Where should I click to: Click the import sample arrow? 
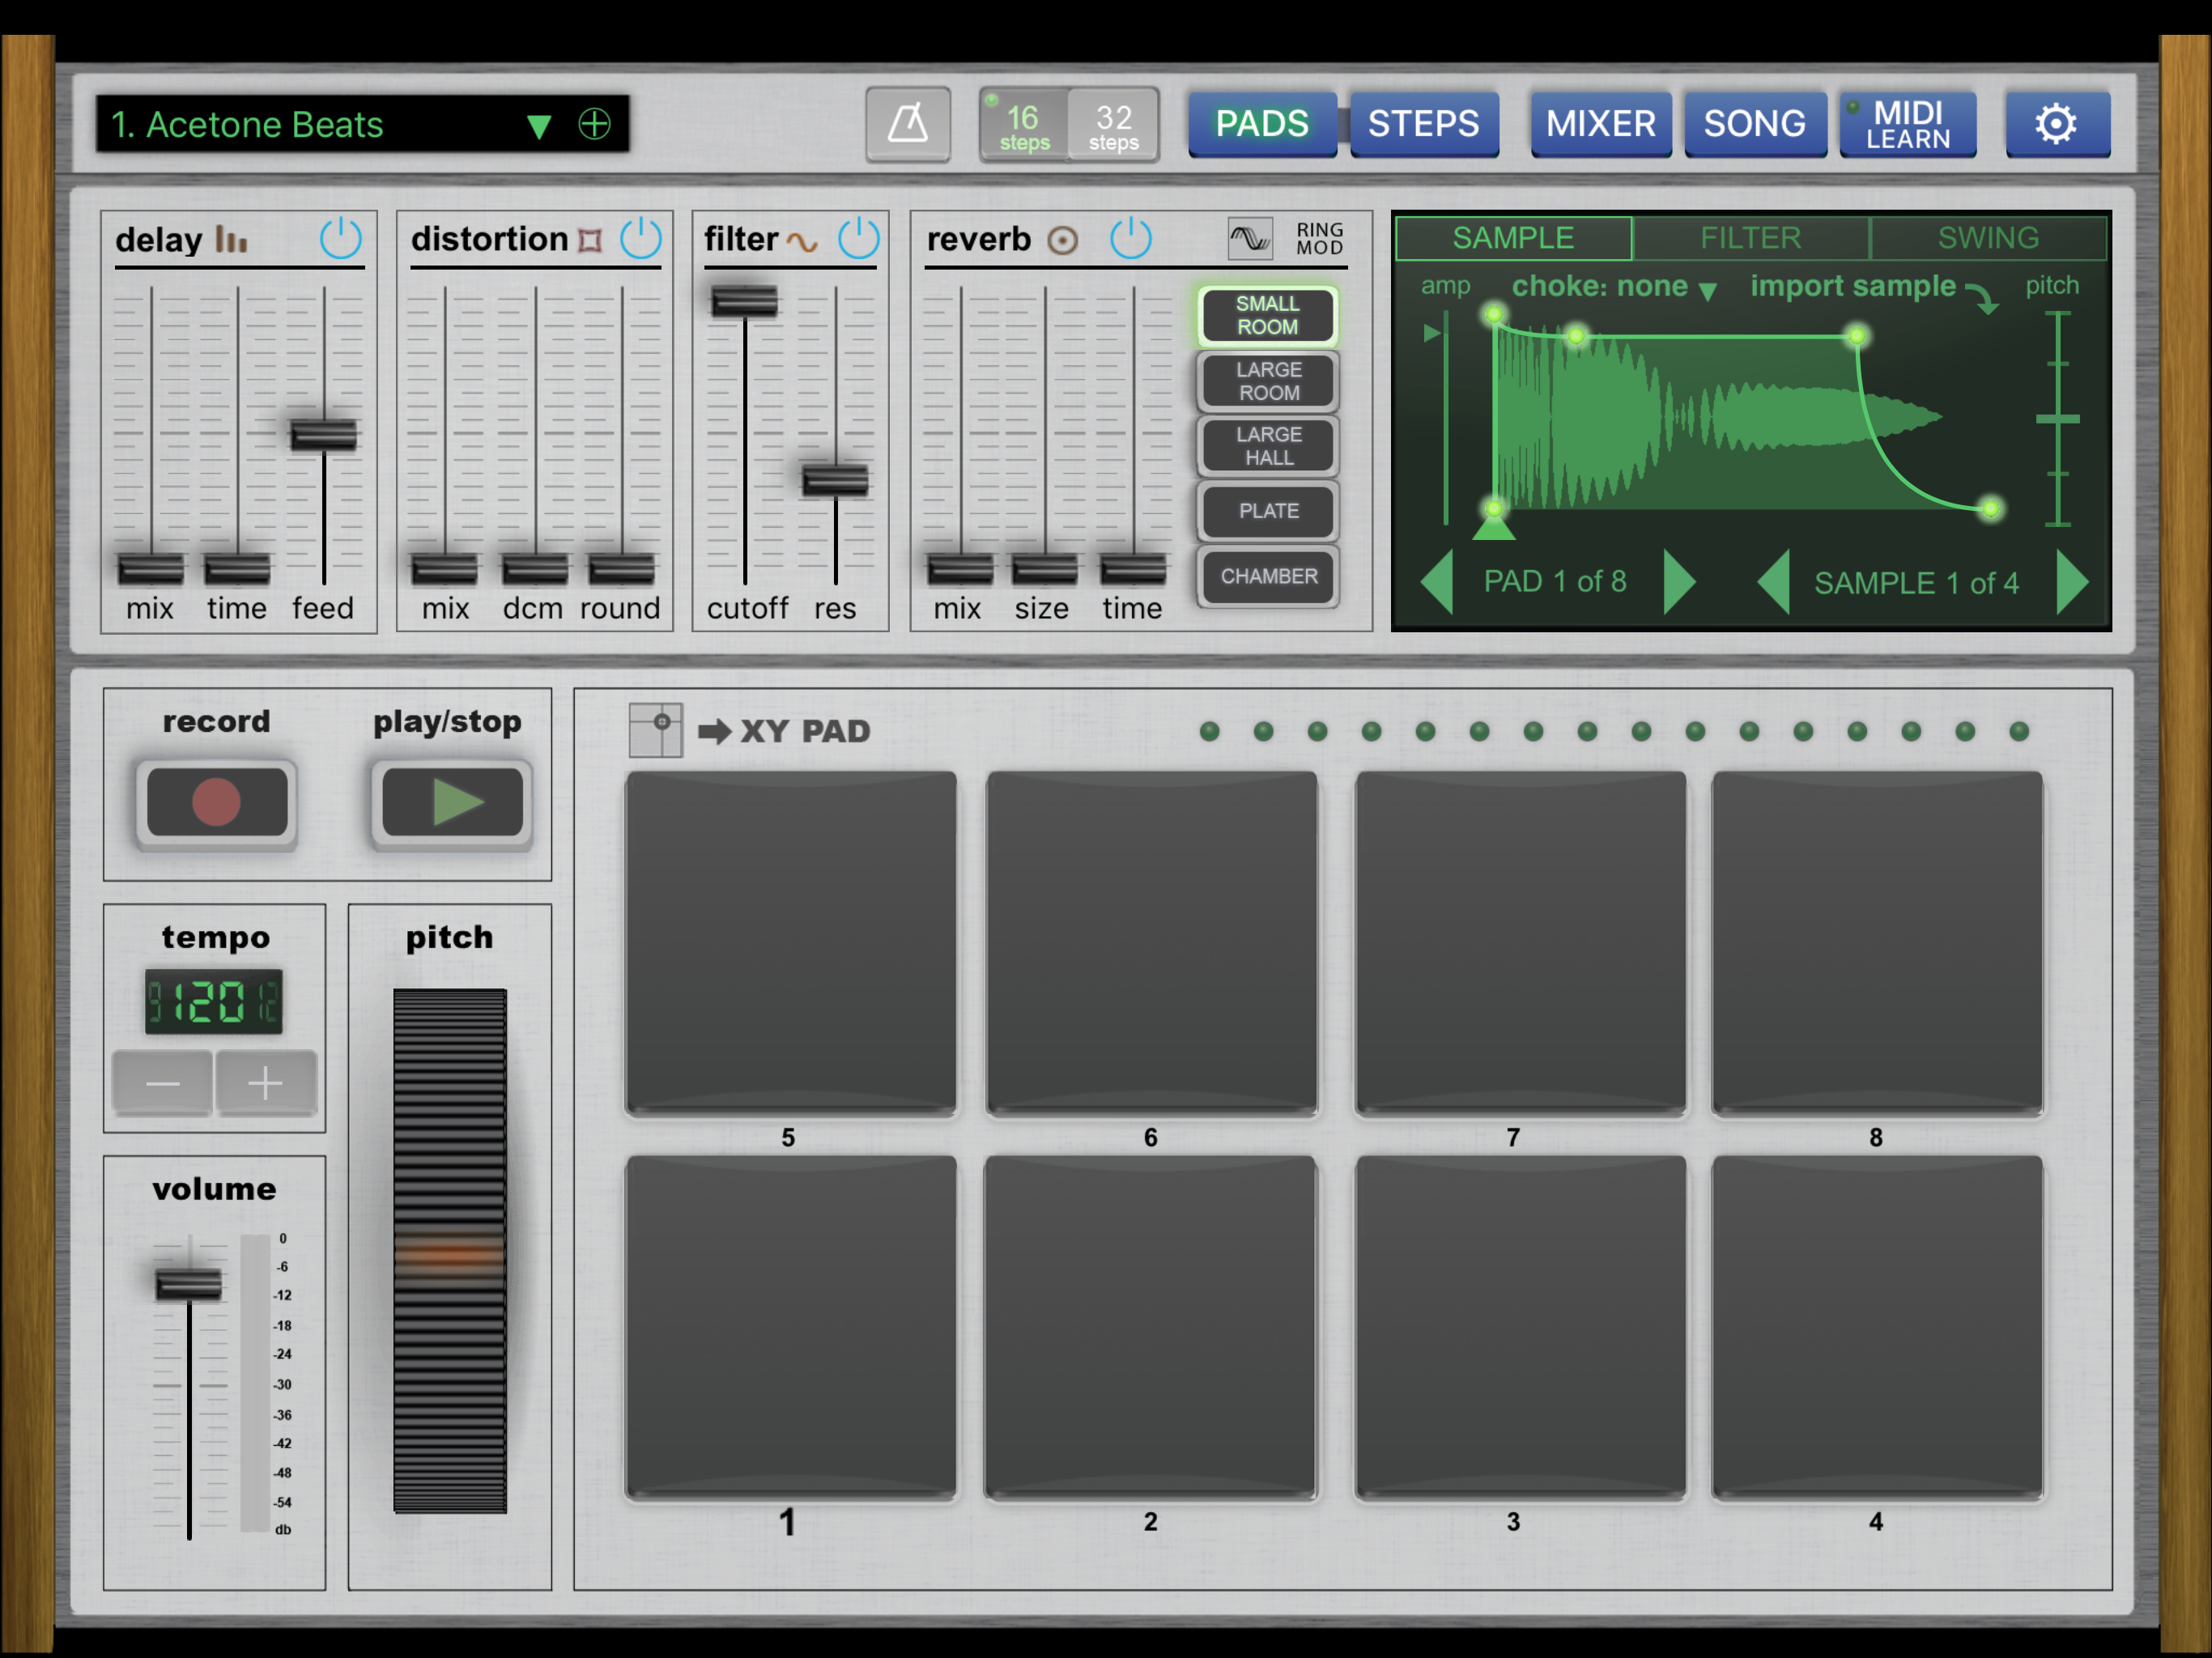pyautogui.click(x=1981, y=297)
